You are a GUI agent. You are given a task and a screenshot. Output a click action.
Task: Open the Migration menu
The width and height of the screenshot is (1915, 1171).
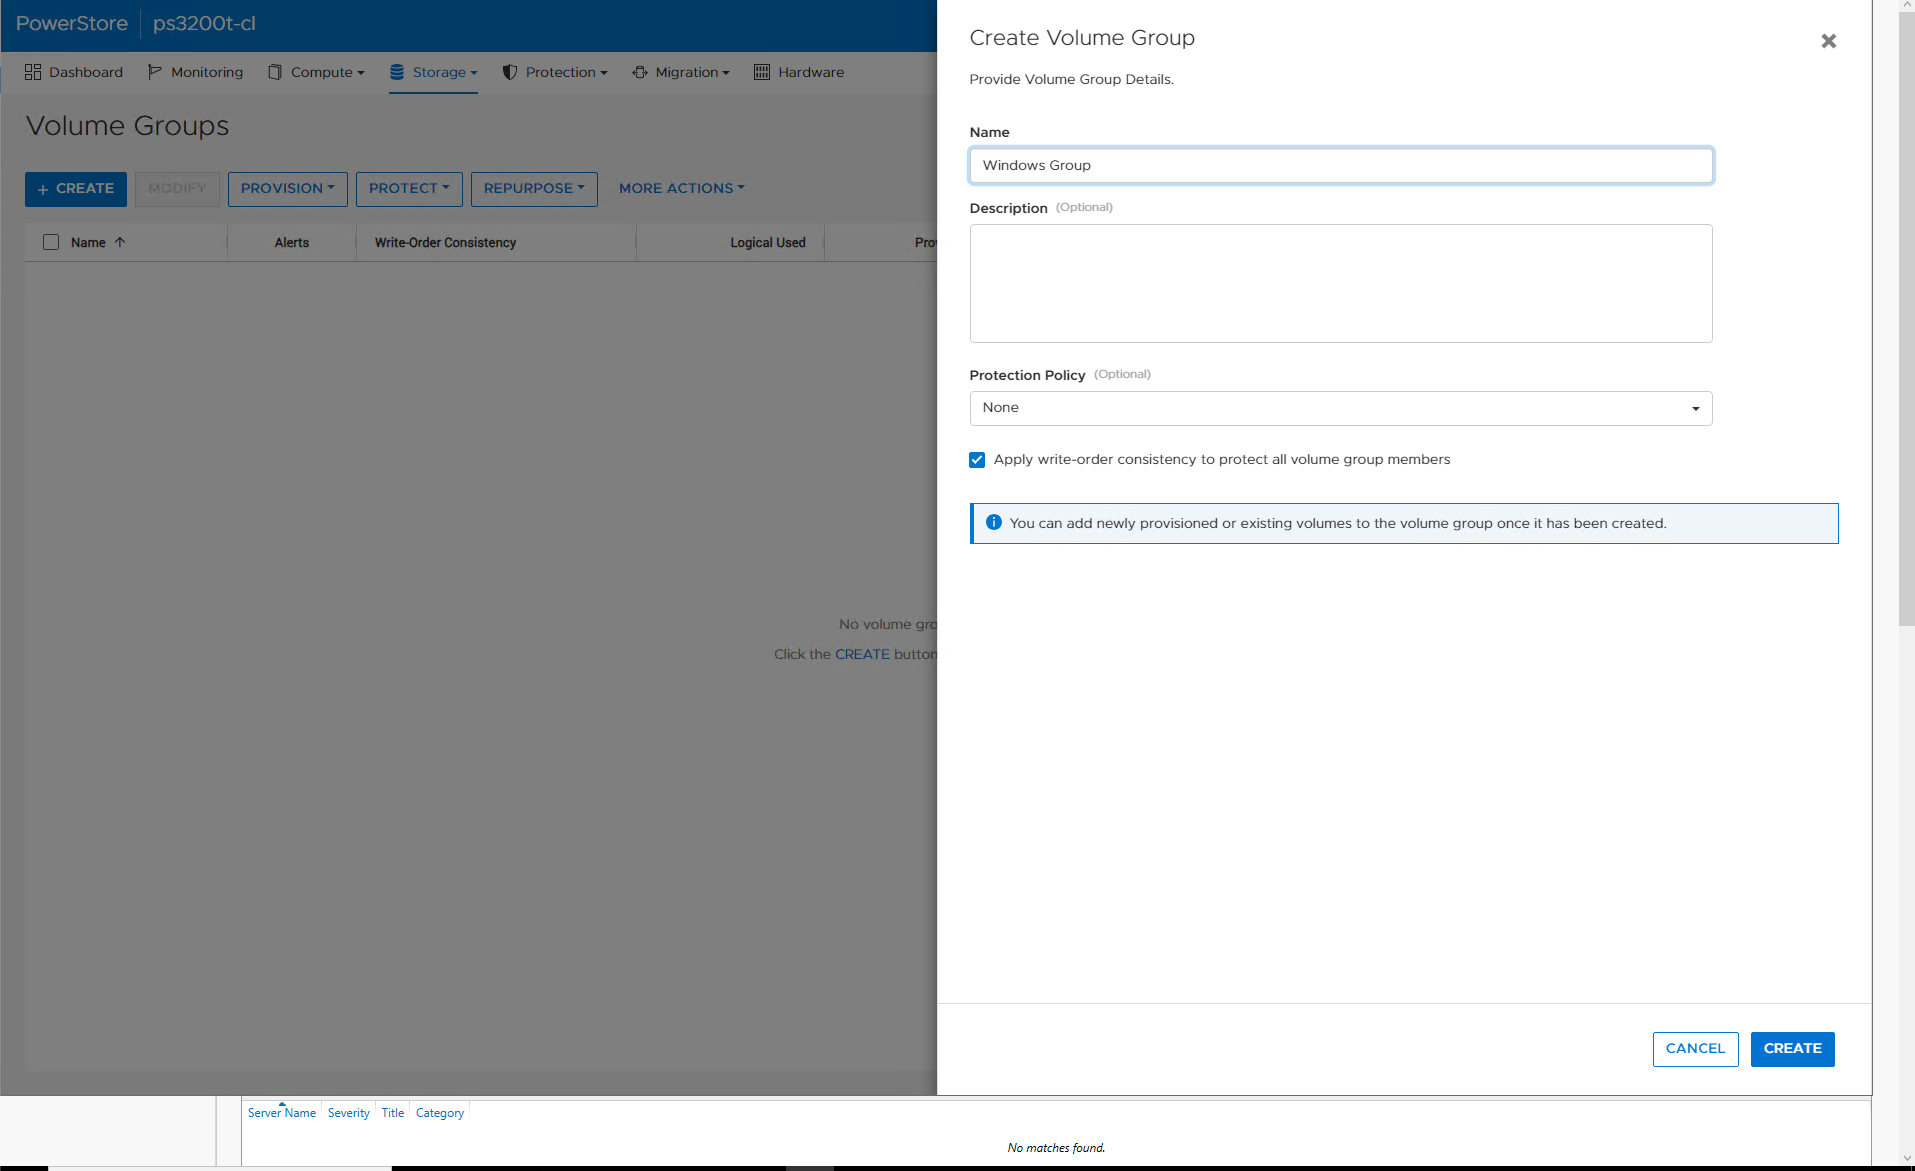(681, 72)
